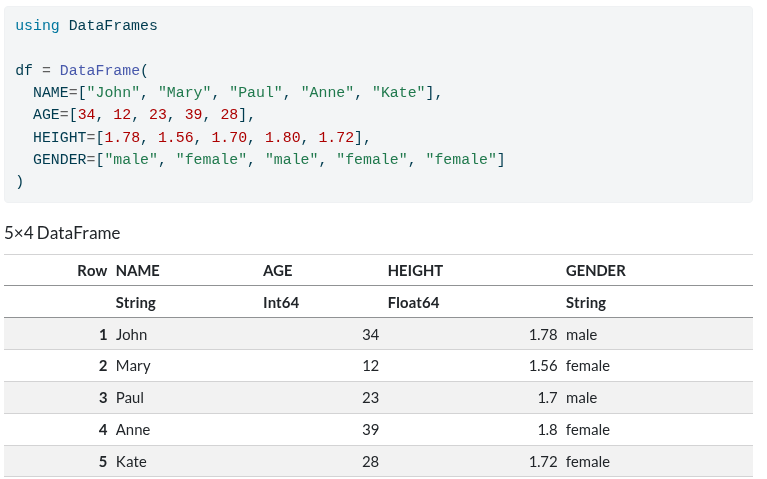Select the Kate name cell
767x479 pixels.
point(131,462)
